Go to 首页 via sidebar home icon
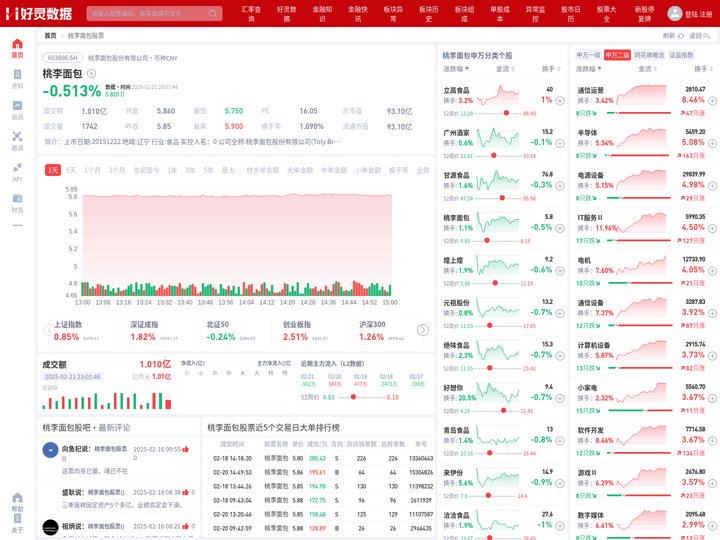720x540 pixels. point(17,48)
